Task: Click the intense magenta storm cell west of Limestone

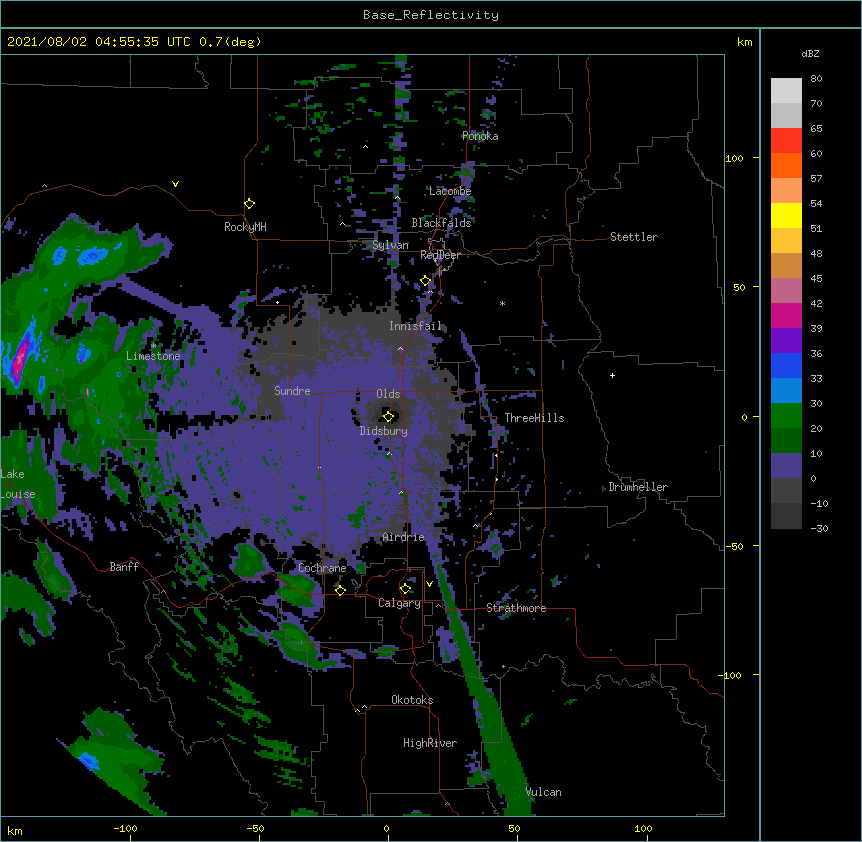Action: pyautogui.click(x=20, y=360)
